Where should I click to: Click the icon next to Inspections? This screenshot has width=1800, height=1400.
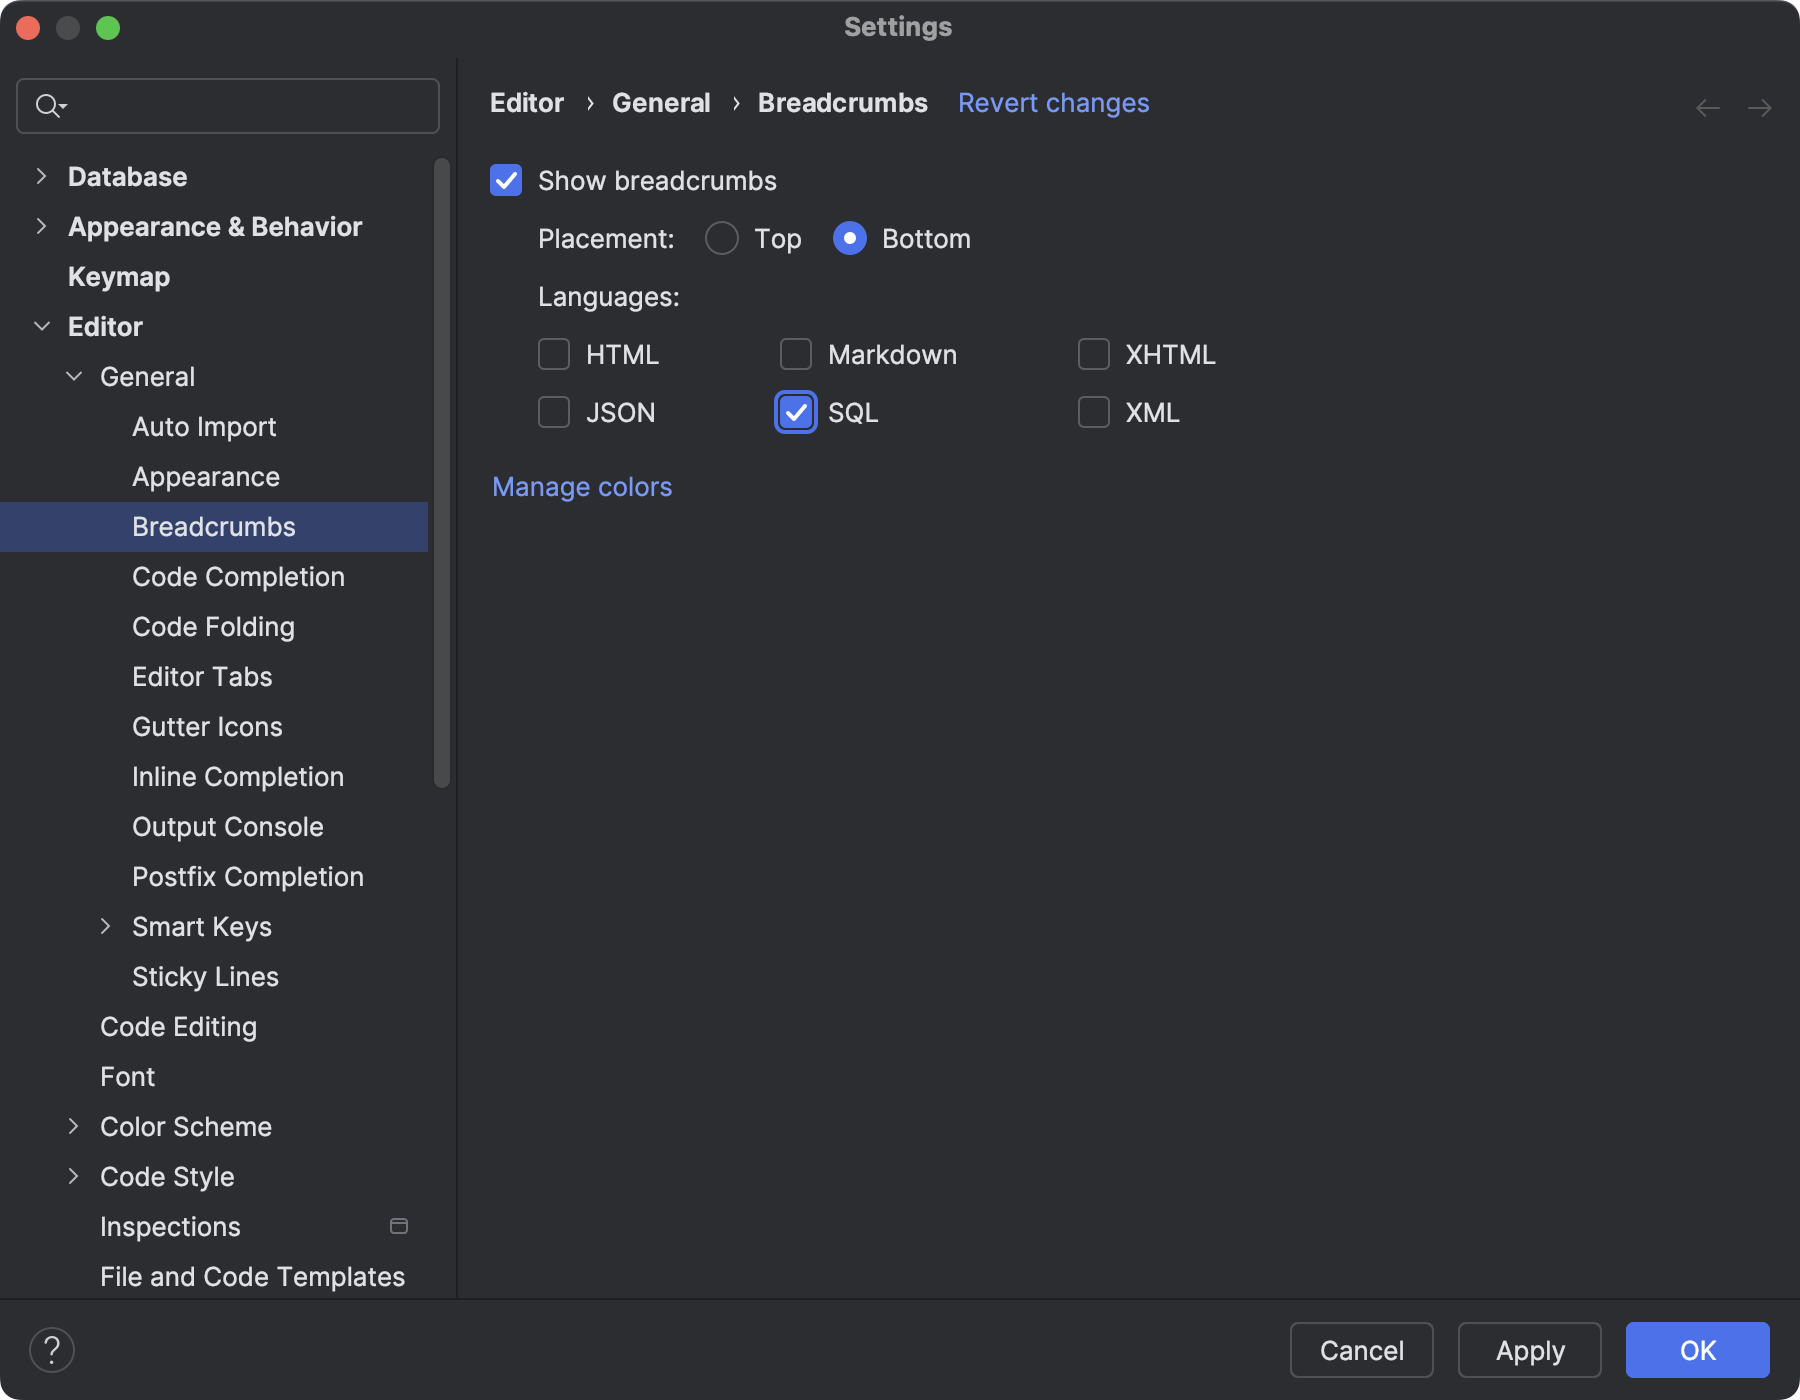(398, 1226)
